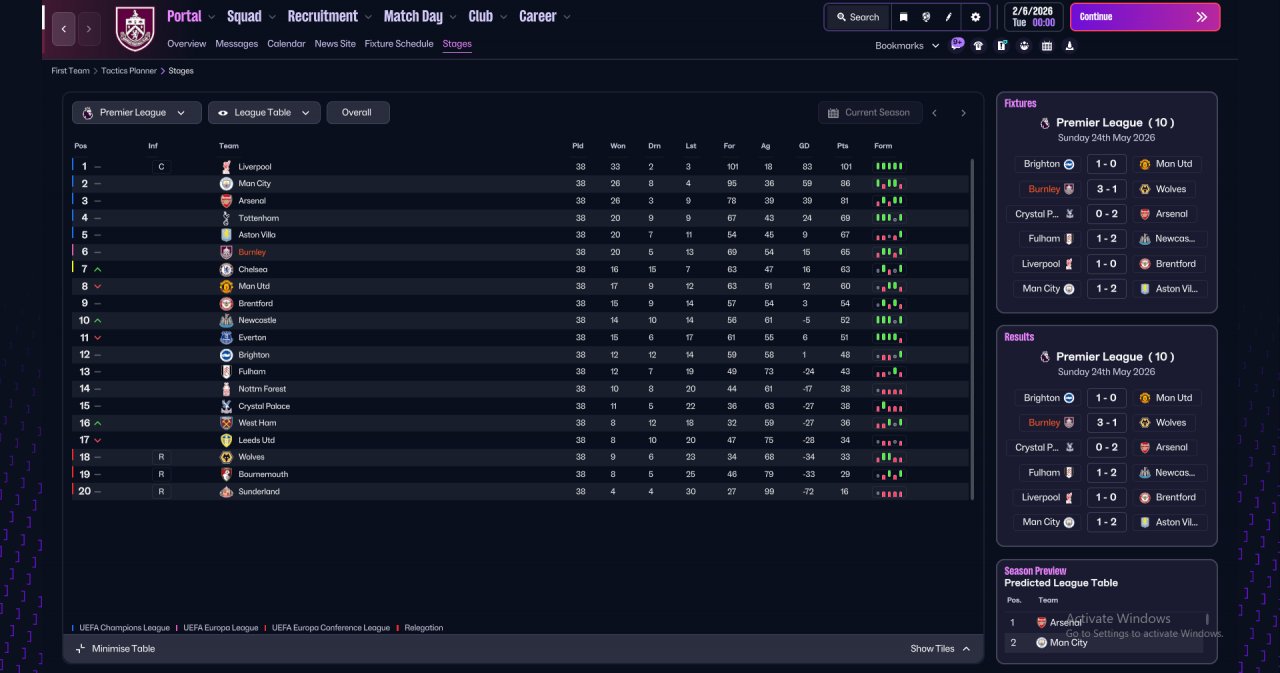Go to next season with right chevron
Screen dimensions: 1280x673
(x=963, y=113)
